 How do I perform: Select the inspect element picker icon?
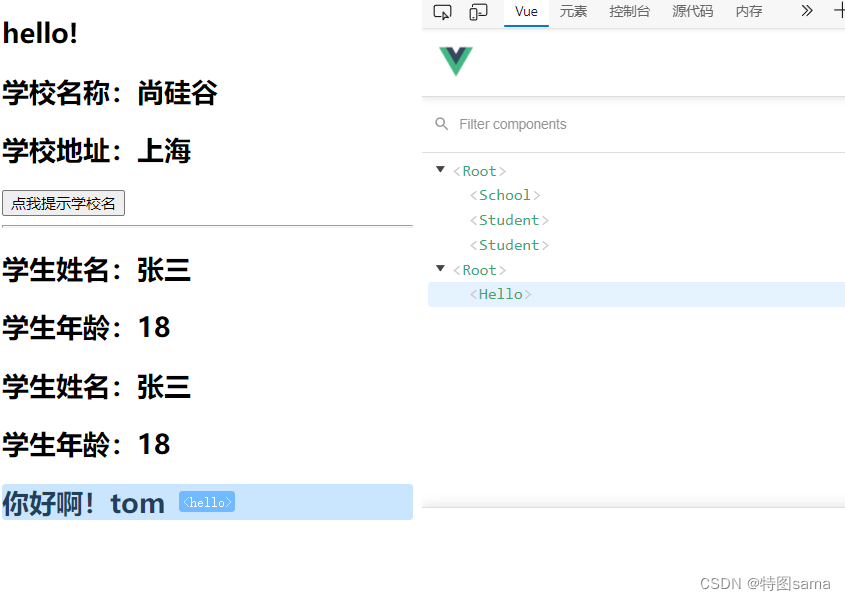[442, 11]
